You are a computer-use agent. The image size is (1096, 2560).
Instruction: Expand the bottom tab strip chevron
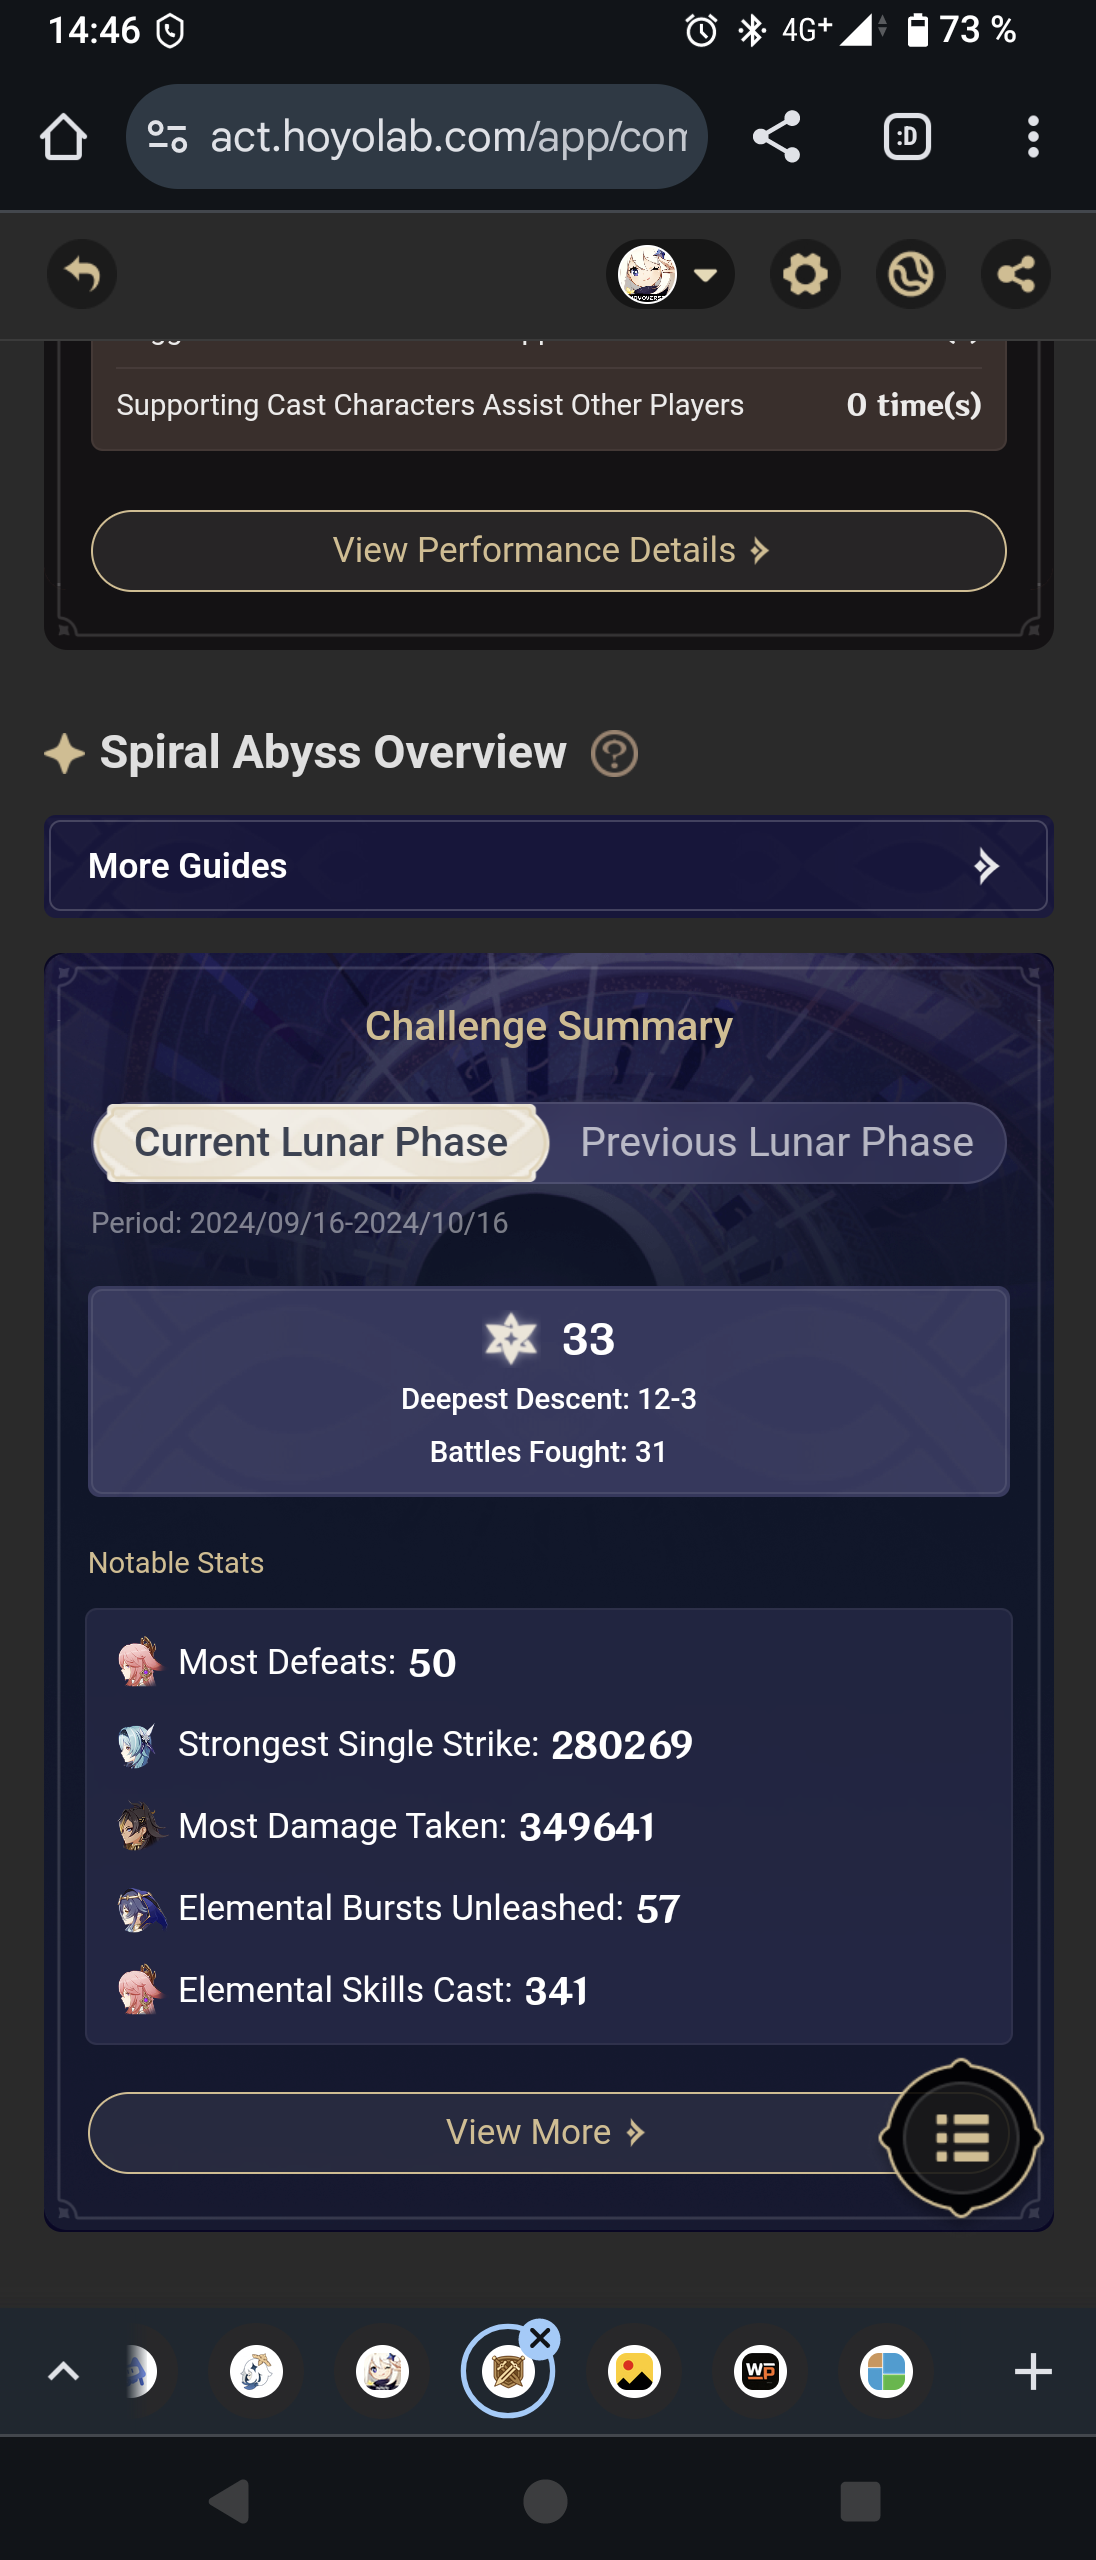(64, 2372)
